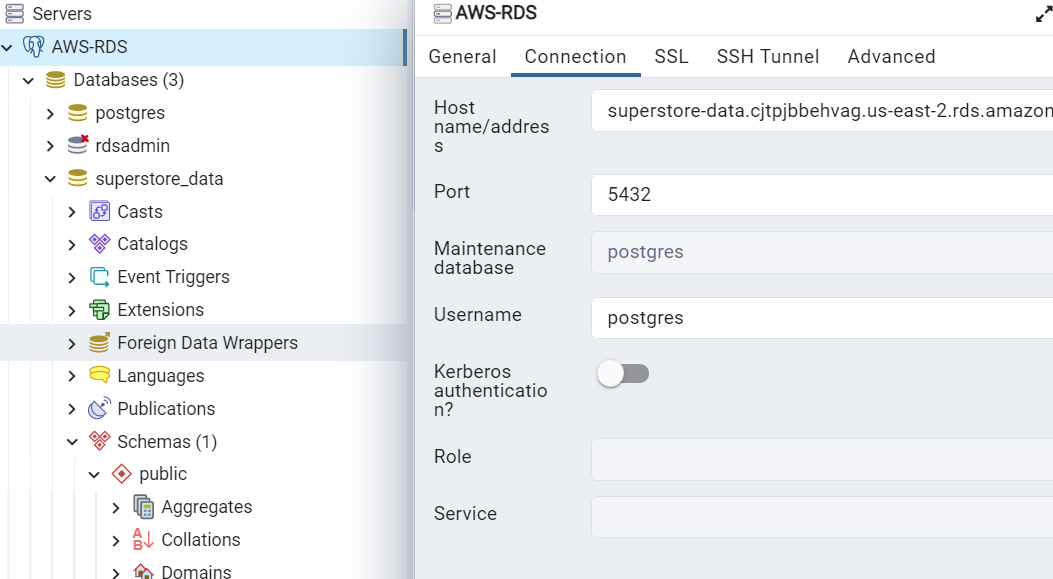Image resolution: width=1053 pixels, height=579 pixels.
Task: Expand the Foreign Data Wrappers node
Action: click(x=72, y=344)
